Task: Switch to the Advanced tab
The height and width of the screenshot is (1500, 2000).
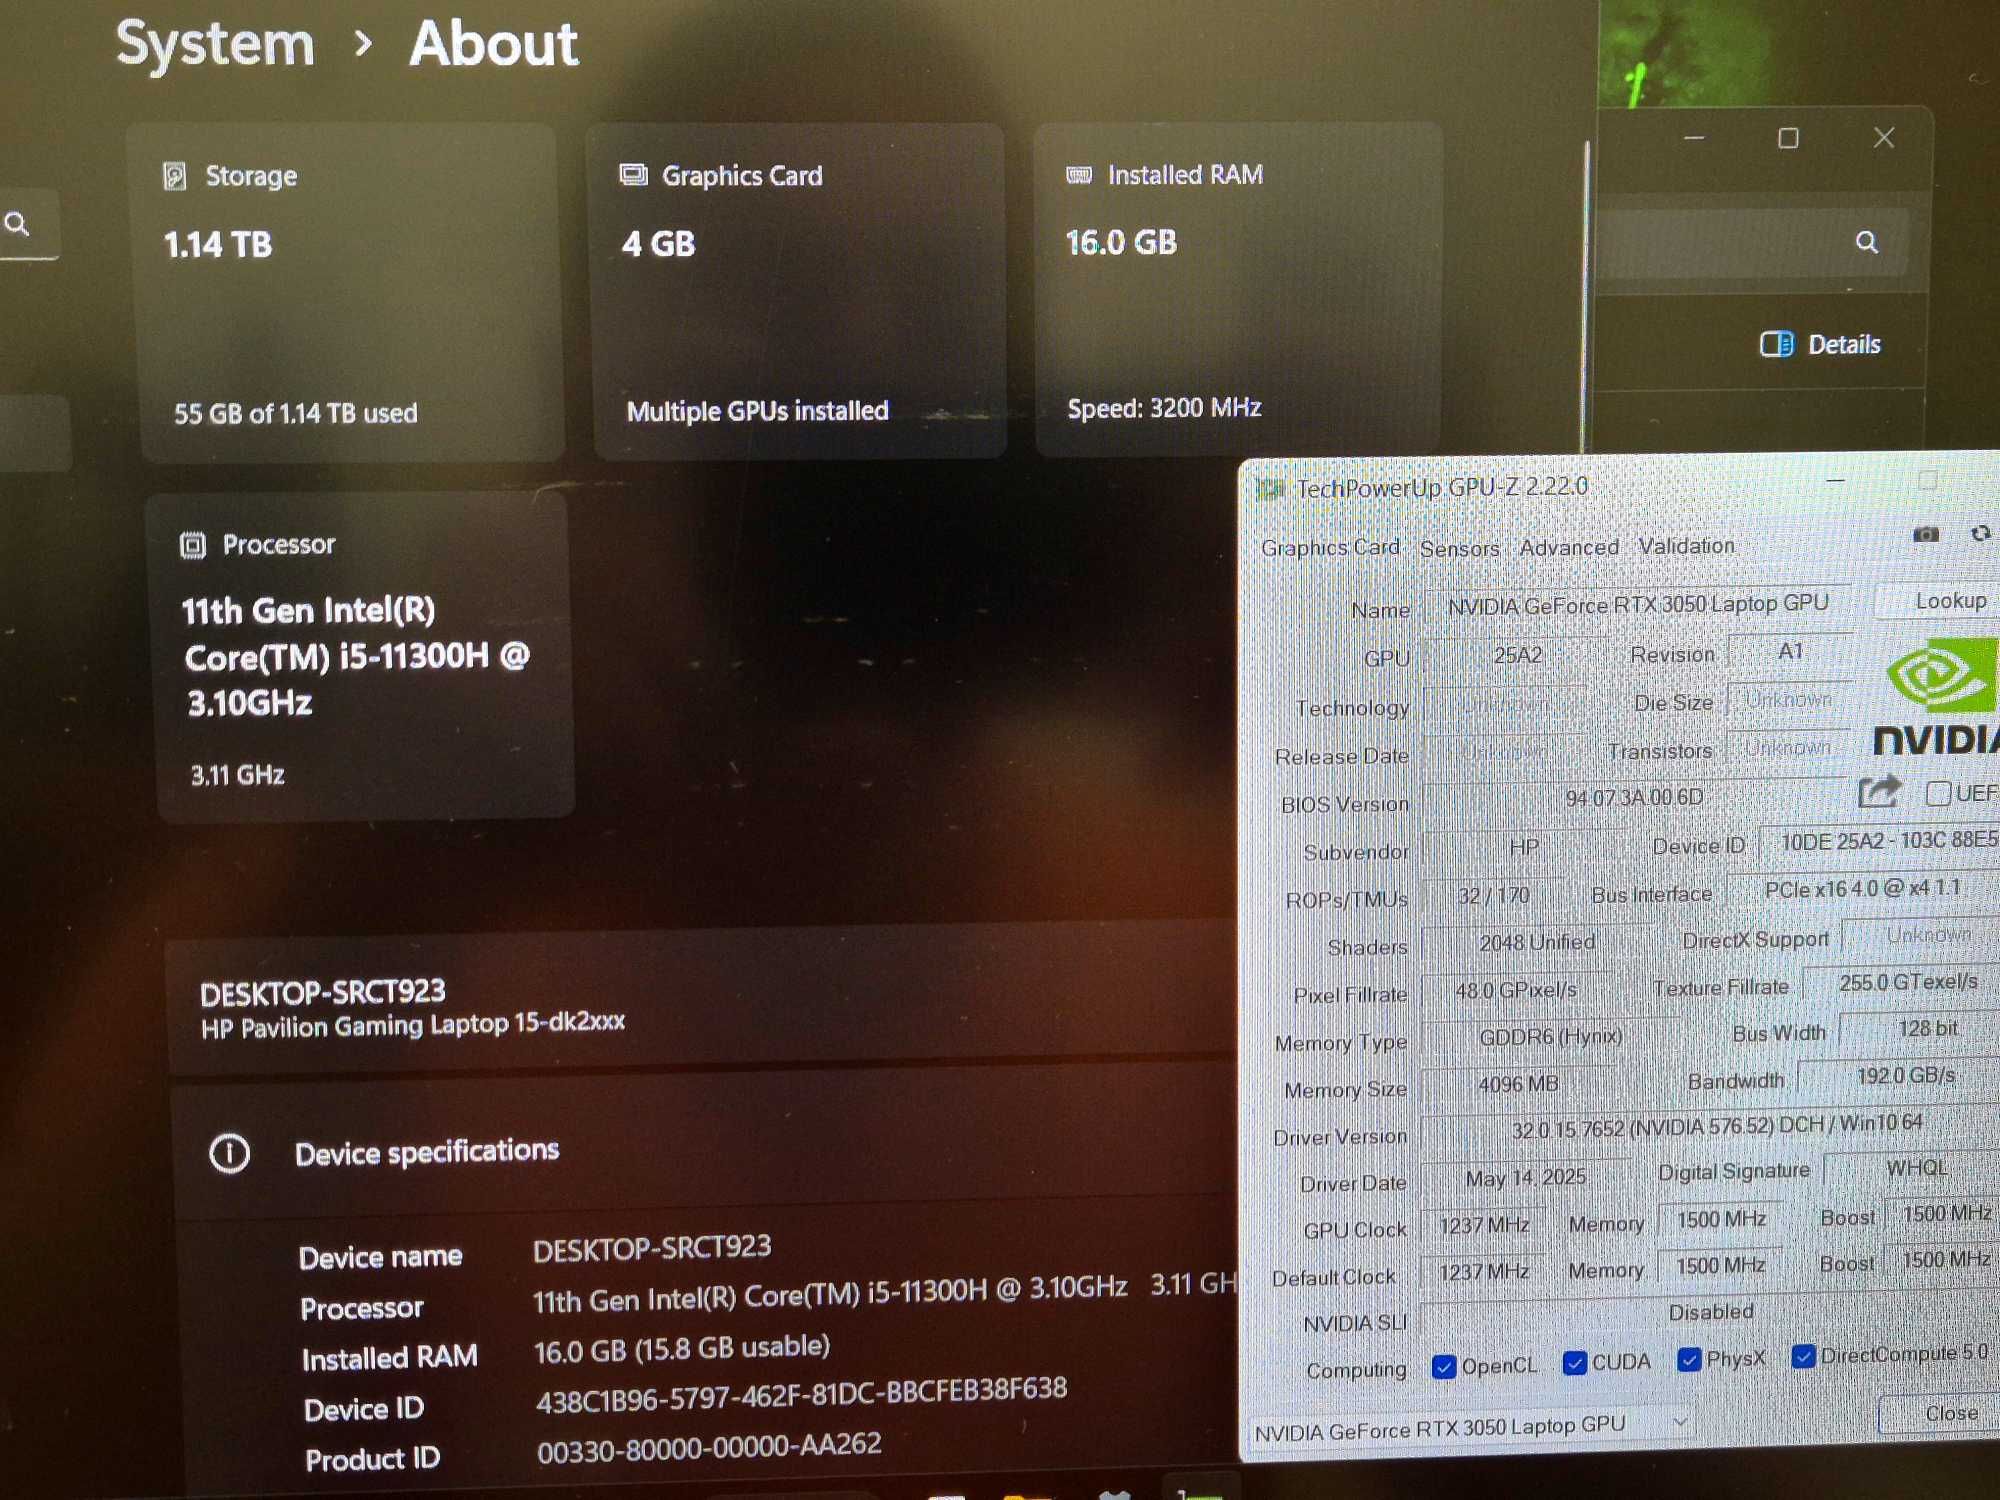Action: pyautogui.click(x=1569, y=547)
